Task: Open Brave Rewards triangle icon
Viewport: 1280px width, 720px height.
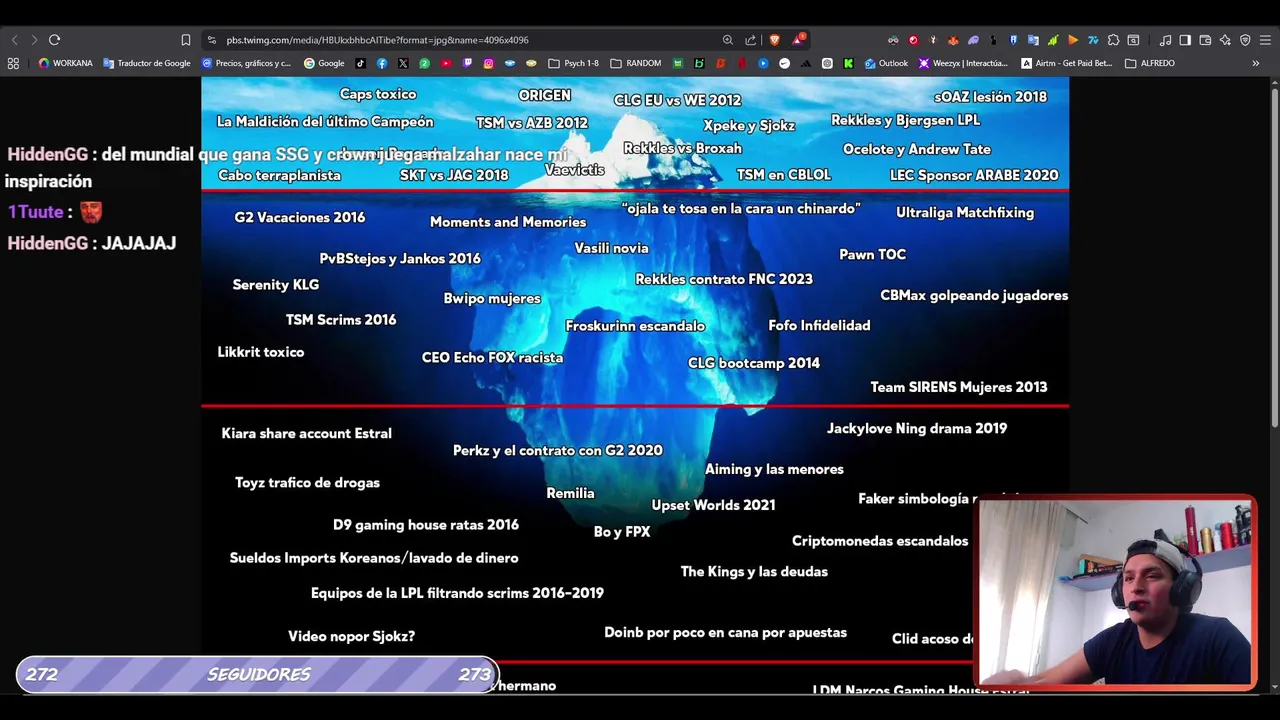Action: [x=798, y=40]
